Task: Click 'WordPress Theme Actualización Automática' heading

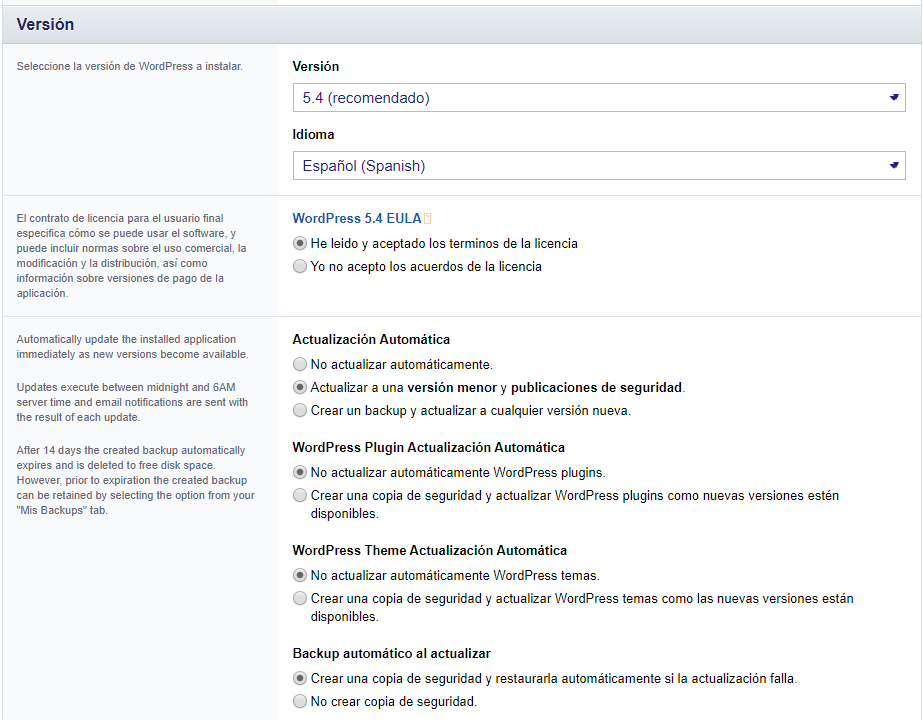Action: pyautogui.click(x=430, y=551)
